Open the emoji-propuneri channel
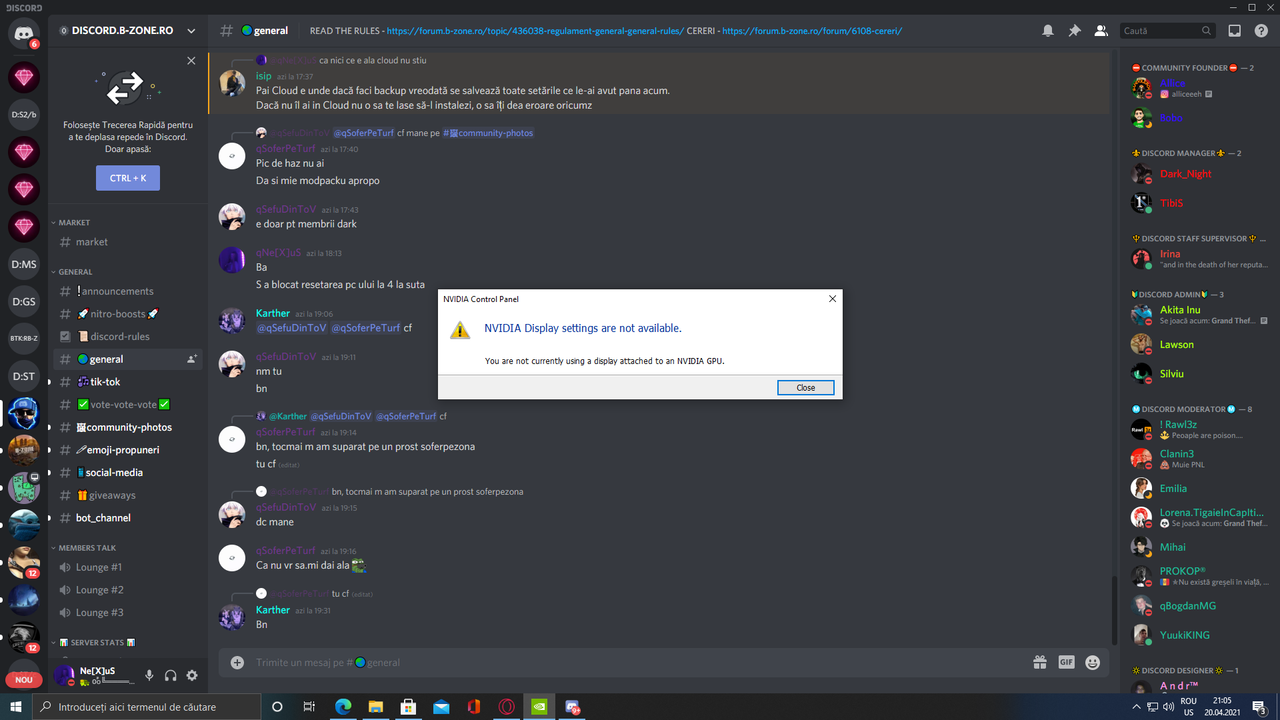Viewport: 1280px width, 720px height. 128,450
